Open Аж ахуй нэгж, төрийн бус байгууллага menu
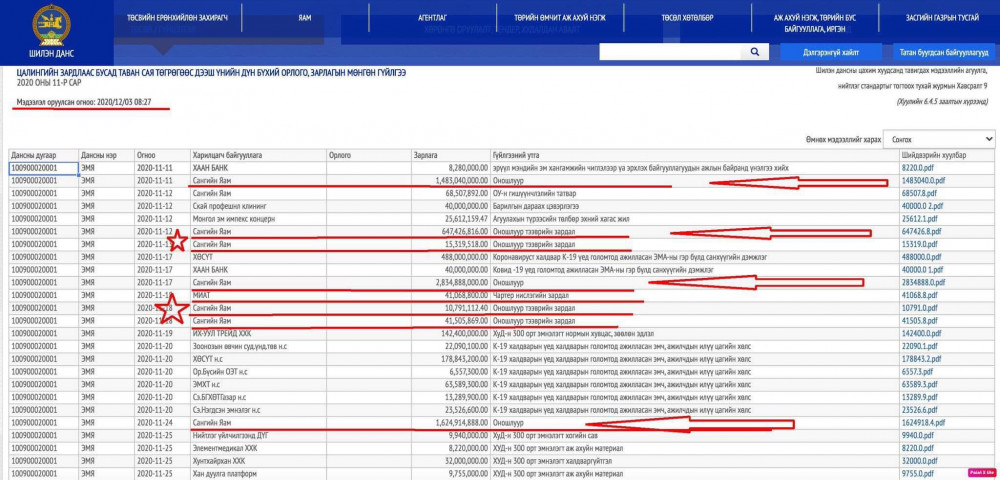The image size is (1000, 480). pyautogui.click(x=814, y=24)
